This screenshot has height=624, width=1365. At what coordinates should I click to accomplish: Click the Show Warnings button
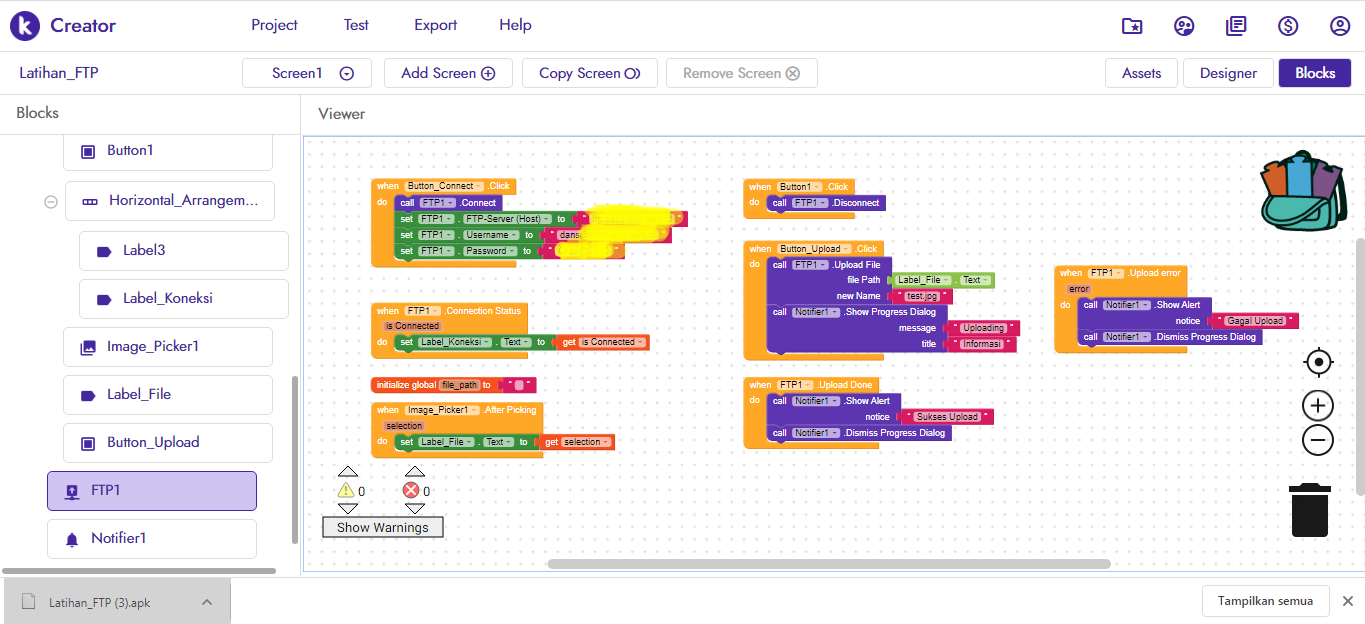pyautogui.click(x=382, y=527)
